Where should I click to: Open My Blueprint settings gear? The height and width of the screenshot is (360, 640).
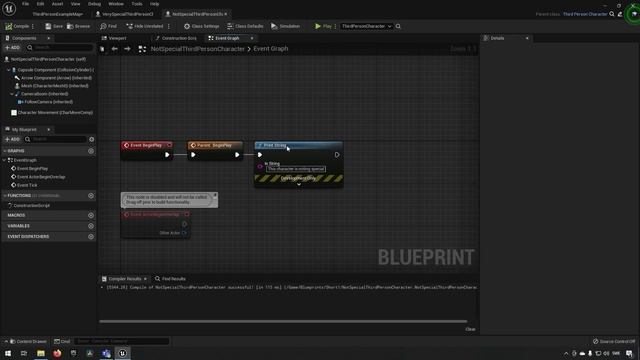(x=91, y=139)
